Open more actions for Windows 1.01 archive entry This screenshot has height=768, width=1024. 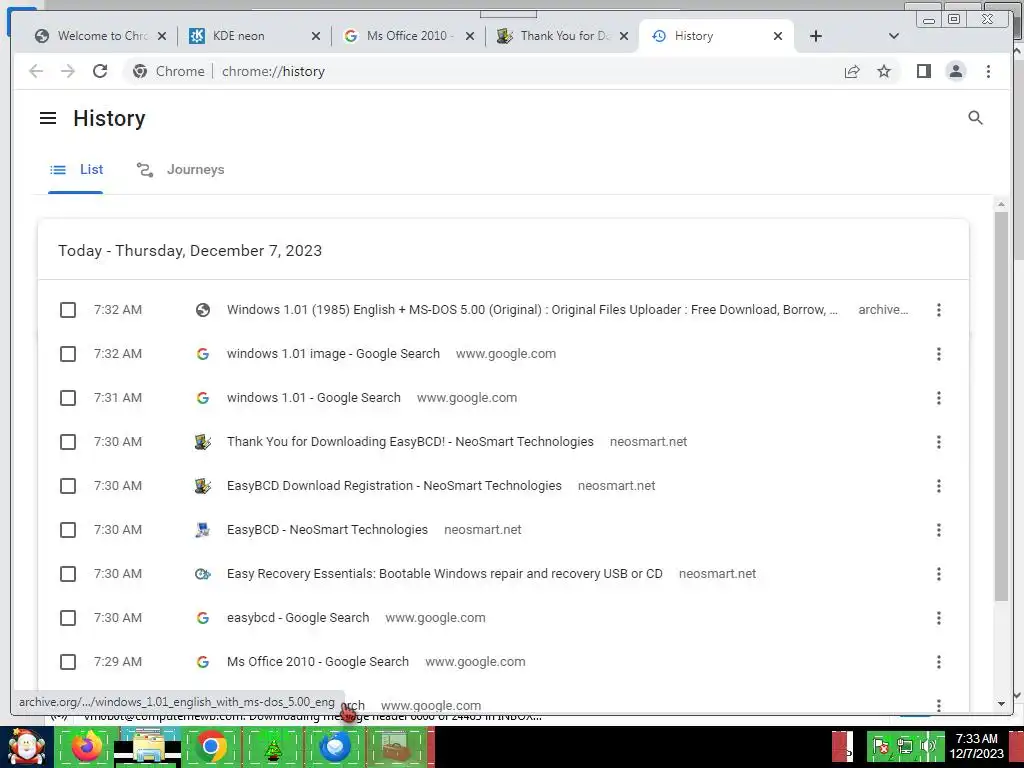(x=938, y=310)
